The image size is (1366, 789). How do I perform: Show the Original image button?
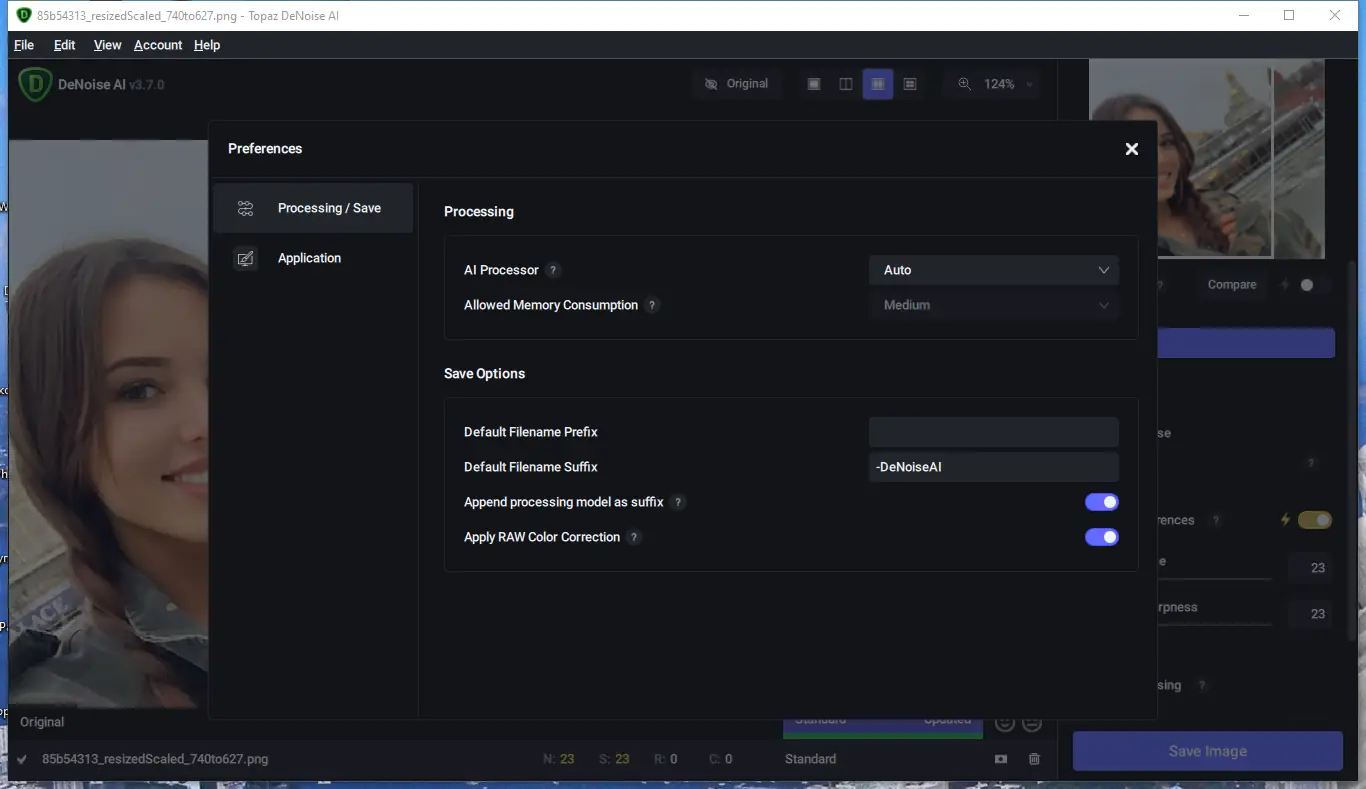(736, 84)
